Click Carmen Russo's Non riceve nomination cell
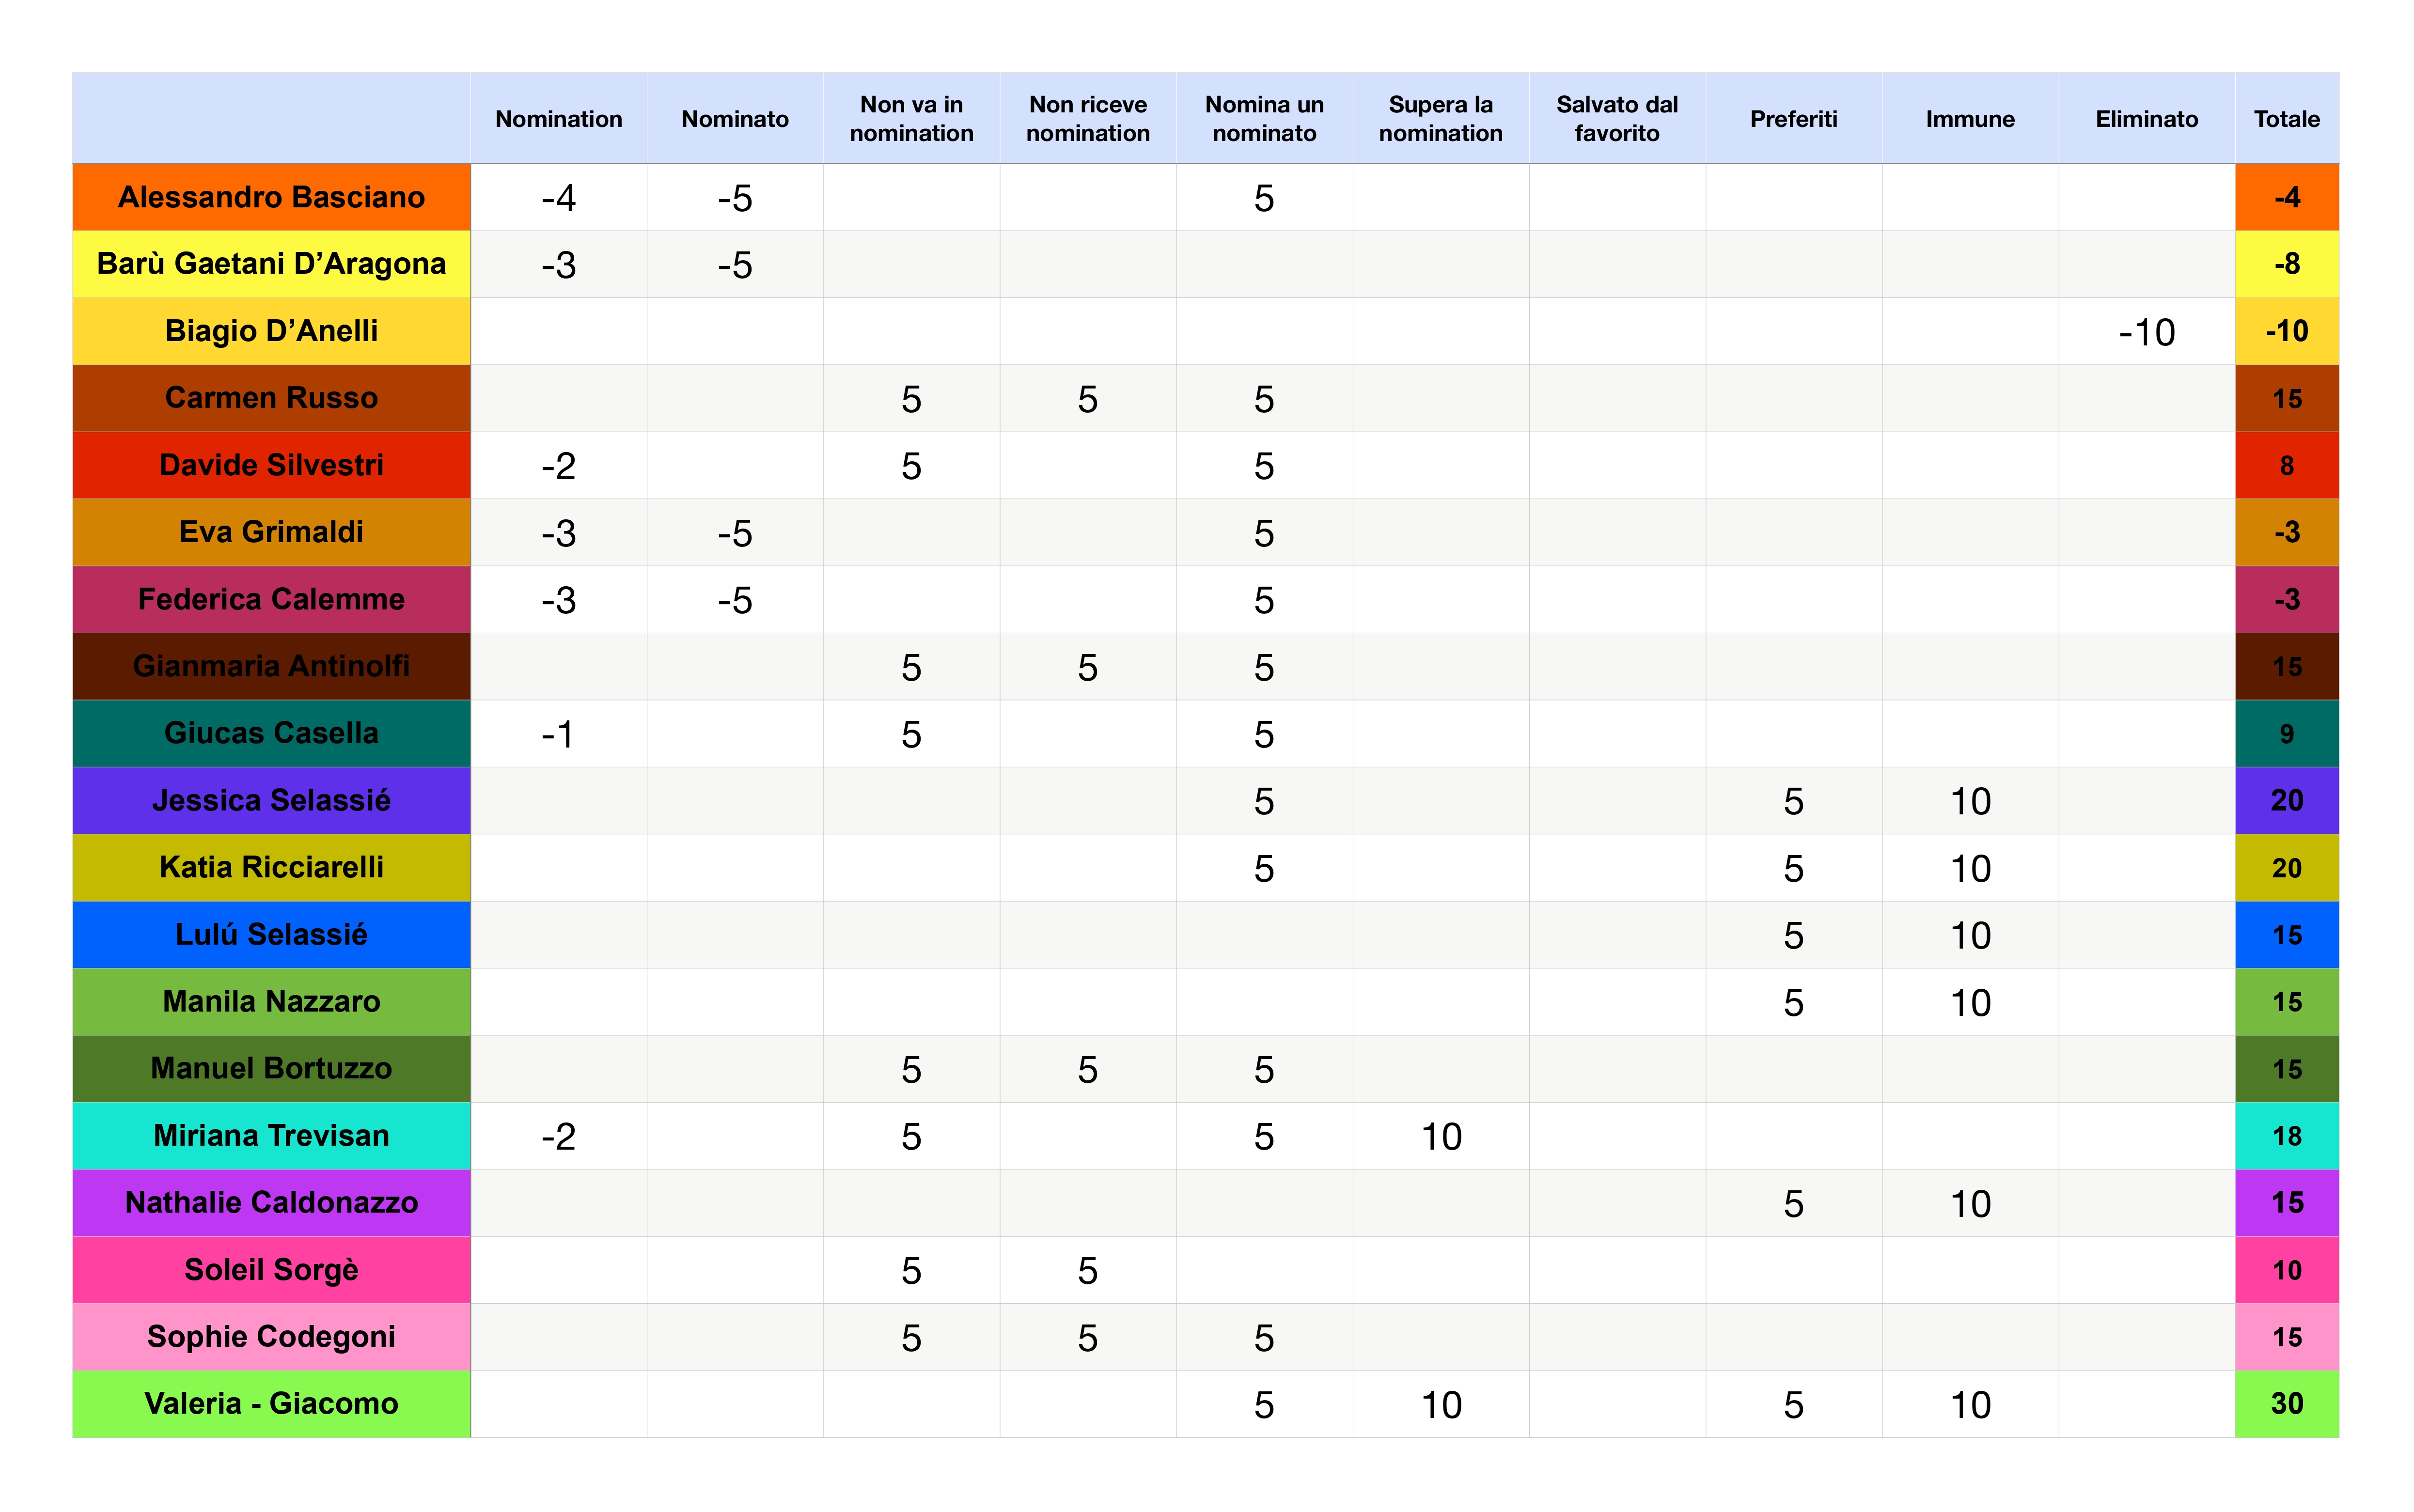This screenshot has height=1512, width=2414. (x=1087, y=399)
